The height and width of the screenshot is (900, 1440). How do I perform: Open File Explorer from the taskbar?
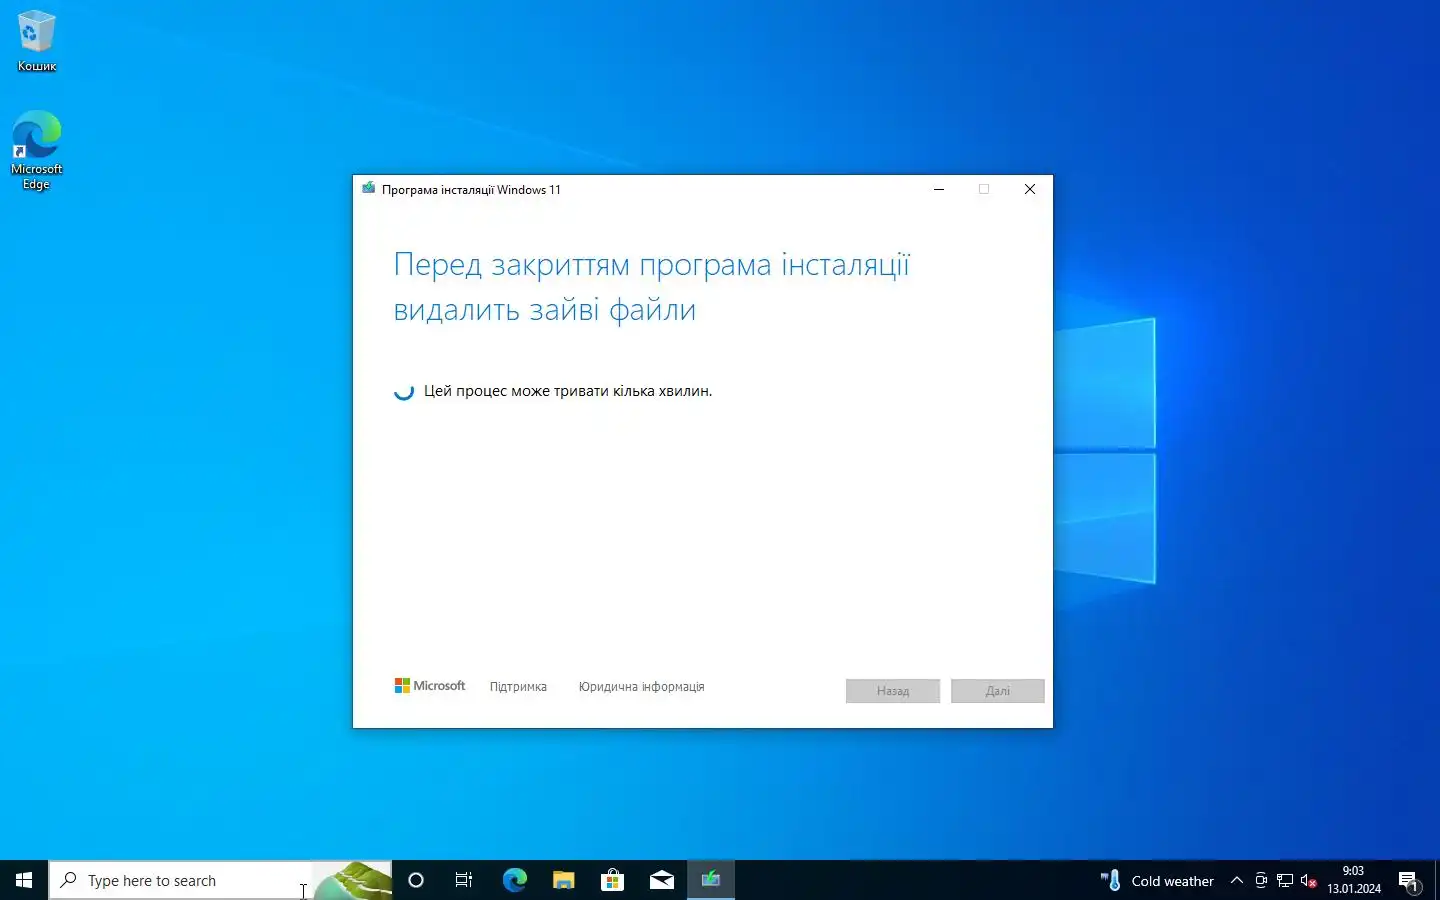coord(563,880)
